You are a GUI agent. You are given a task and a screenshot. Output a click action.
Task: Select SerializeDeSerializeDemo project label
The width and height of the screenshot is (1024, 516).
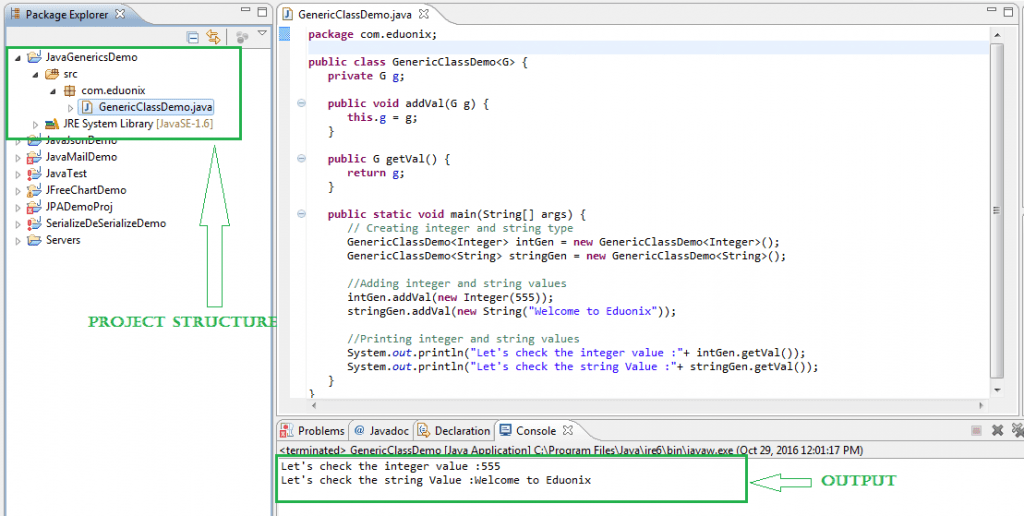click(x=106, y=223)
